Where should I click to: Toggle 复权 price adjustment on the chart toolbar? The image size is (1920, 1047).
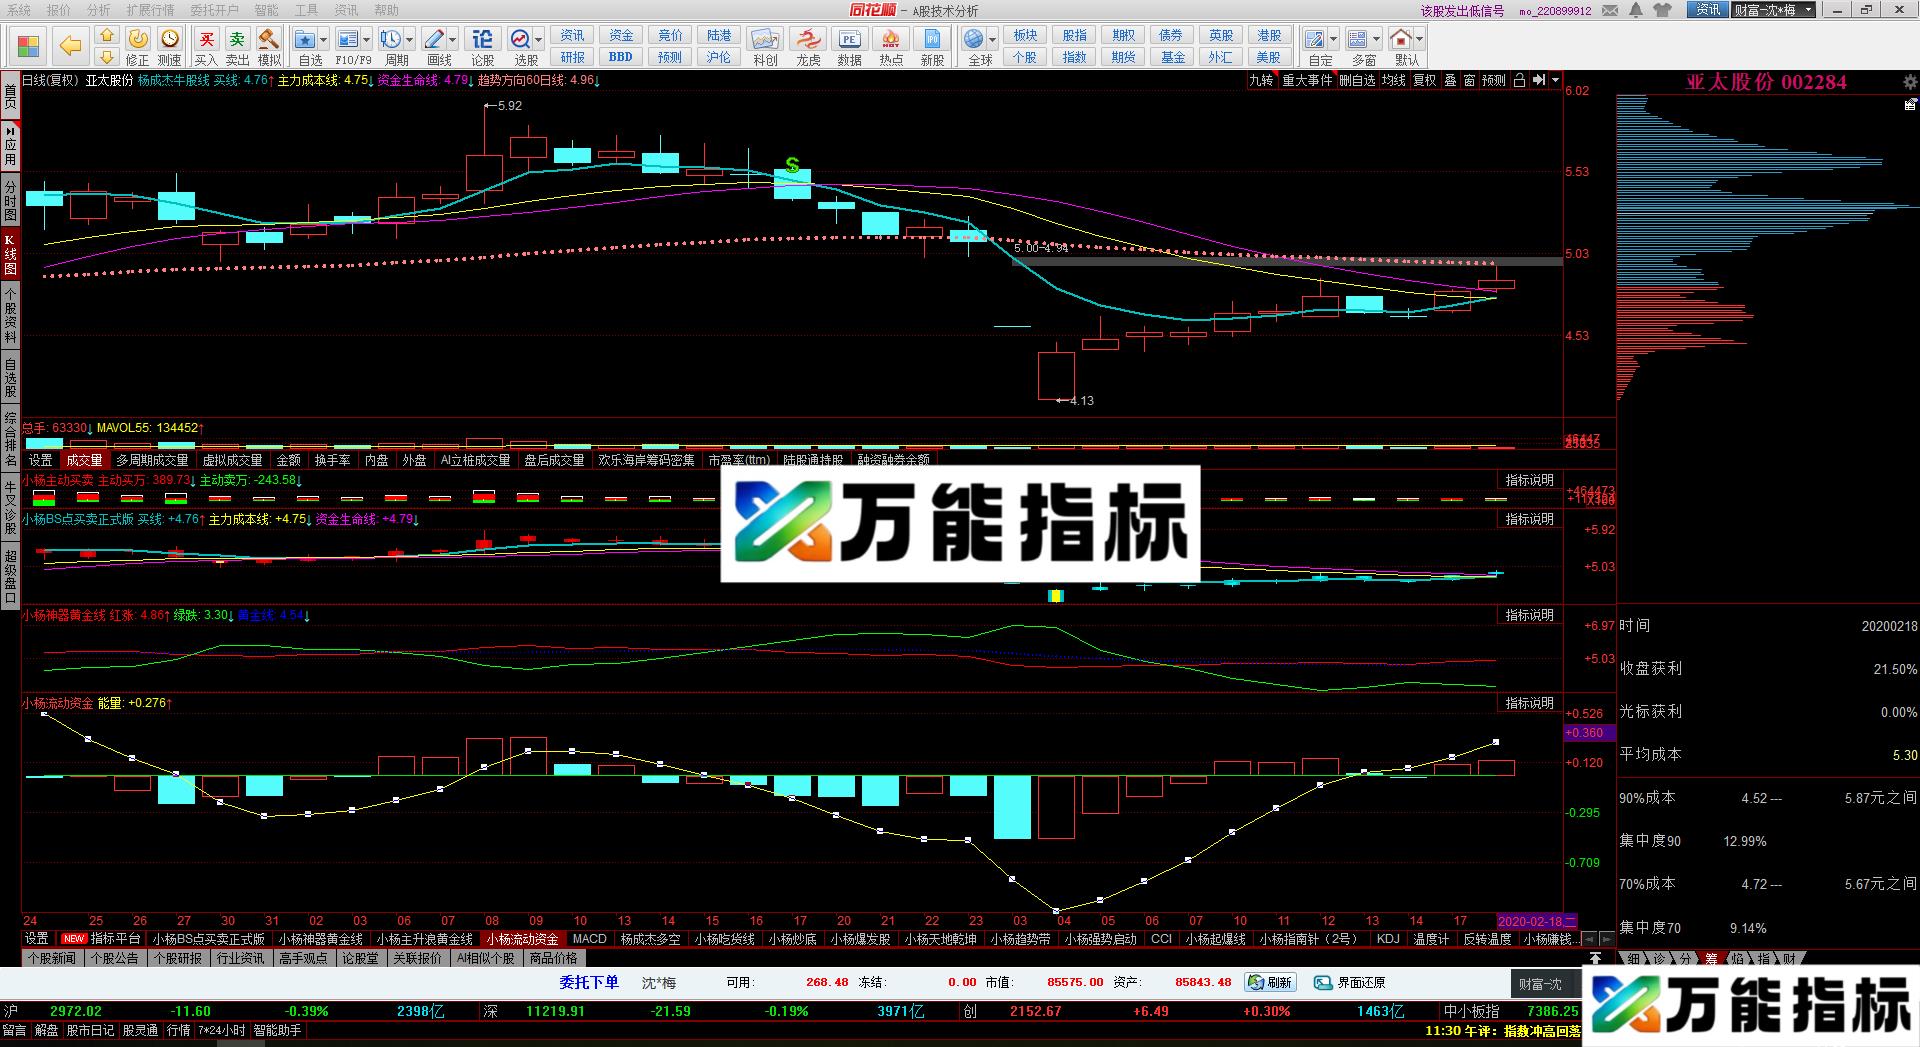point(1424,81)
